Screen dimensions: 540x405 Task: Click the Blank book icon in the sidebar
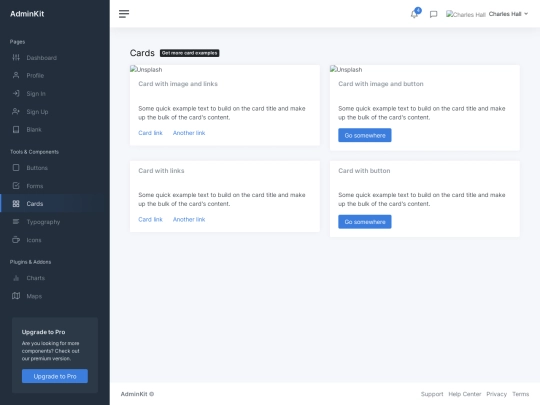coord(16,129)
